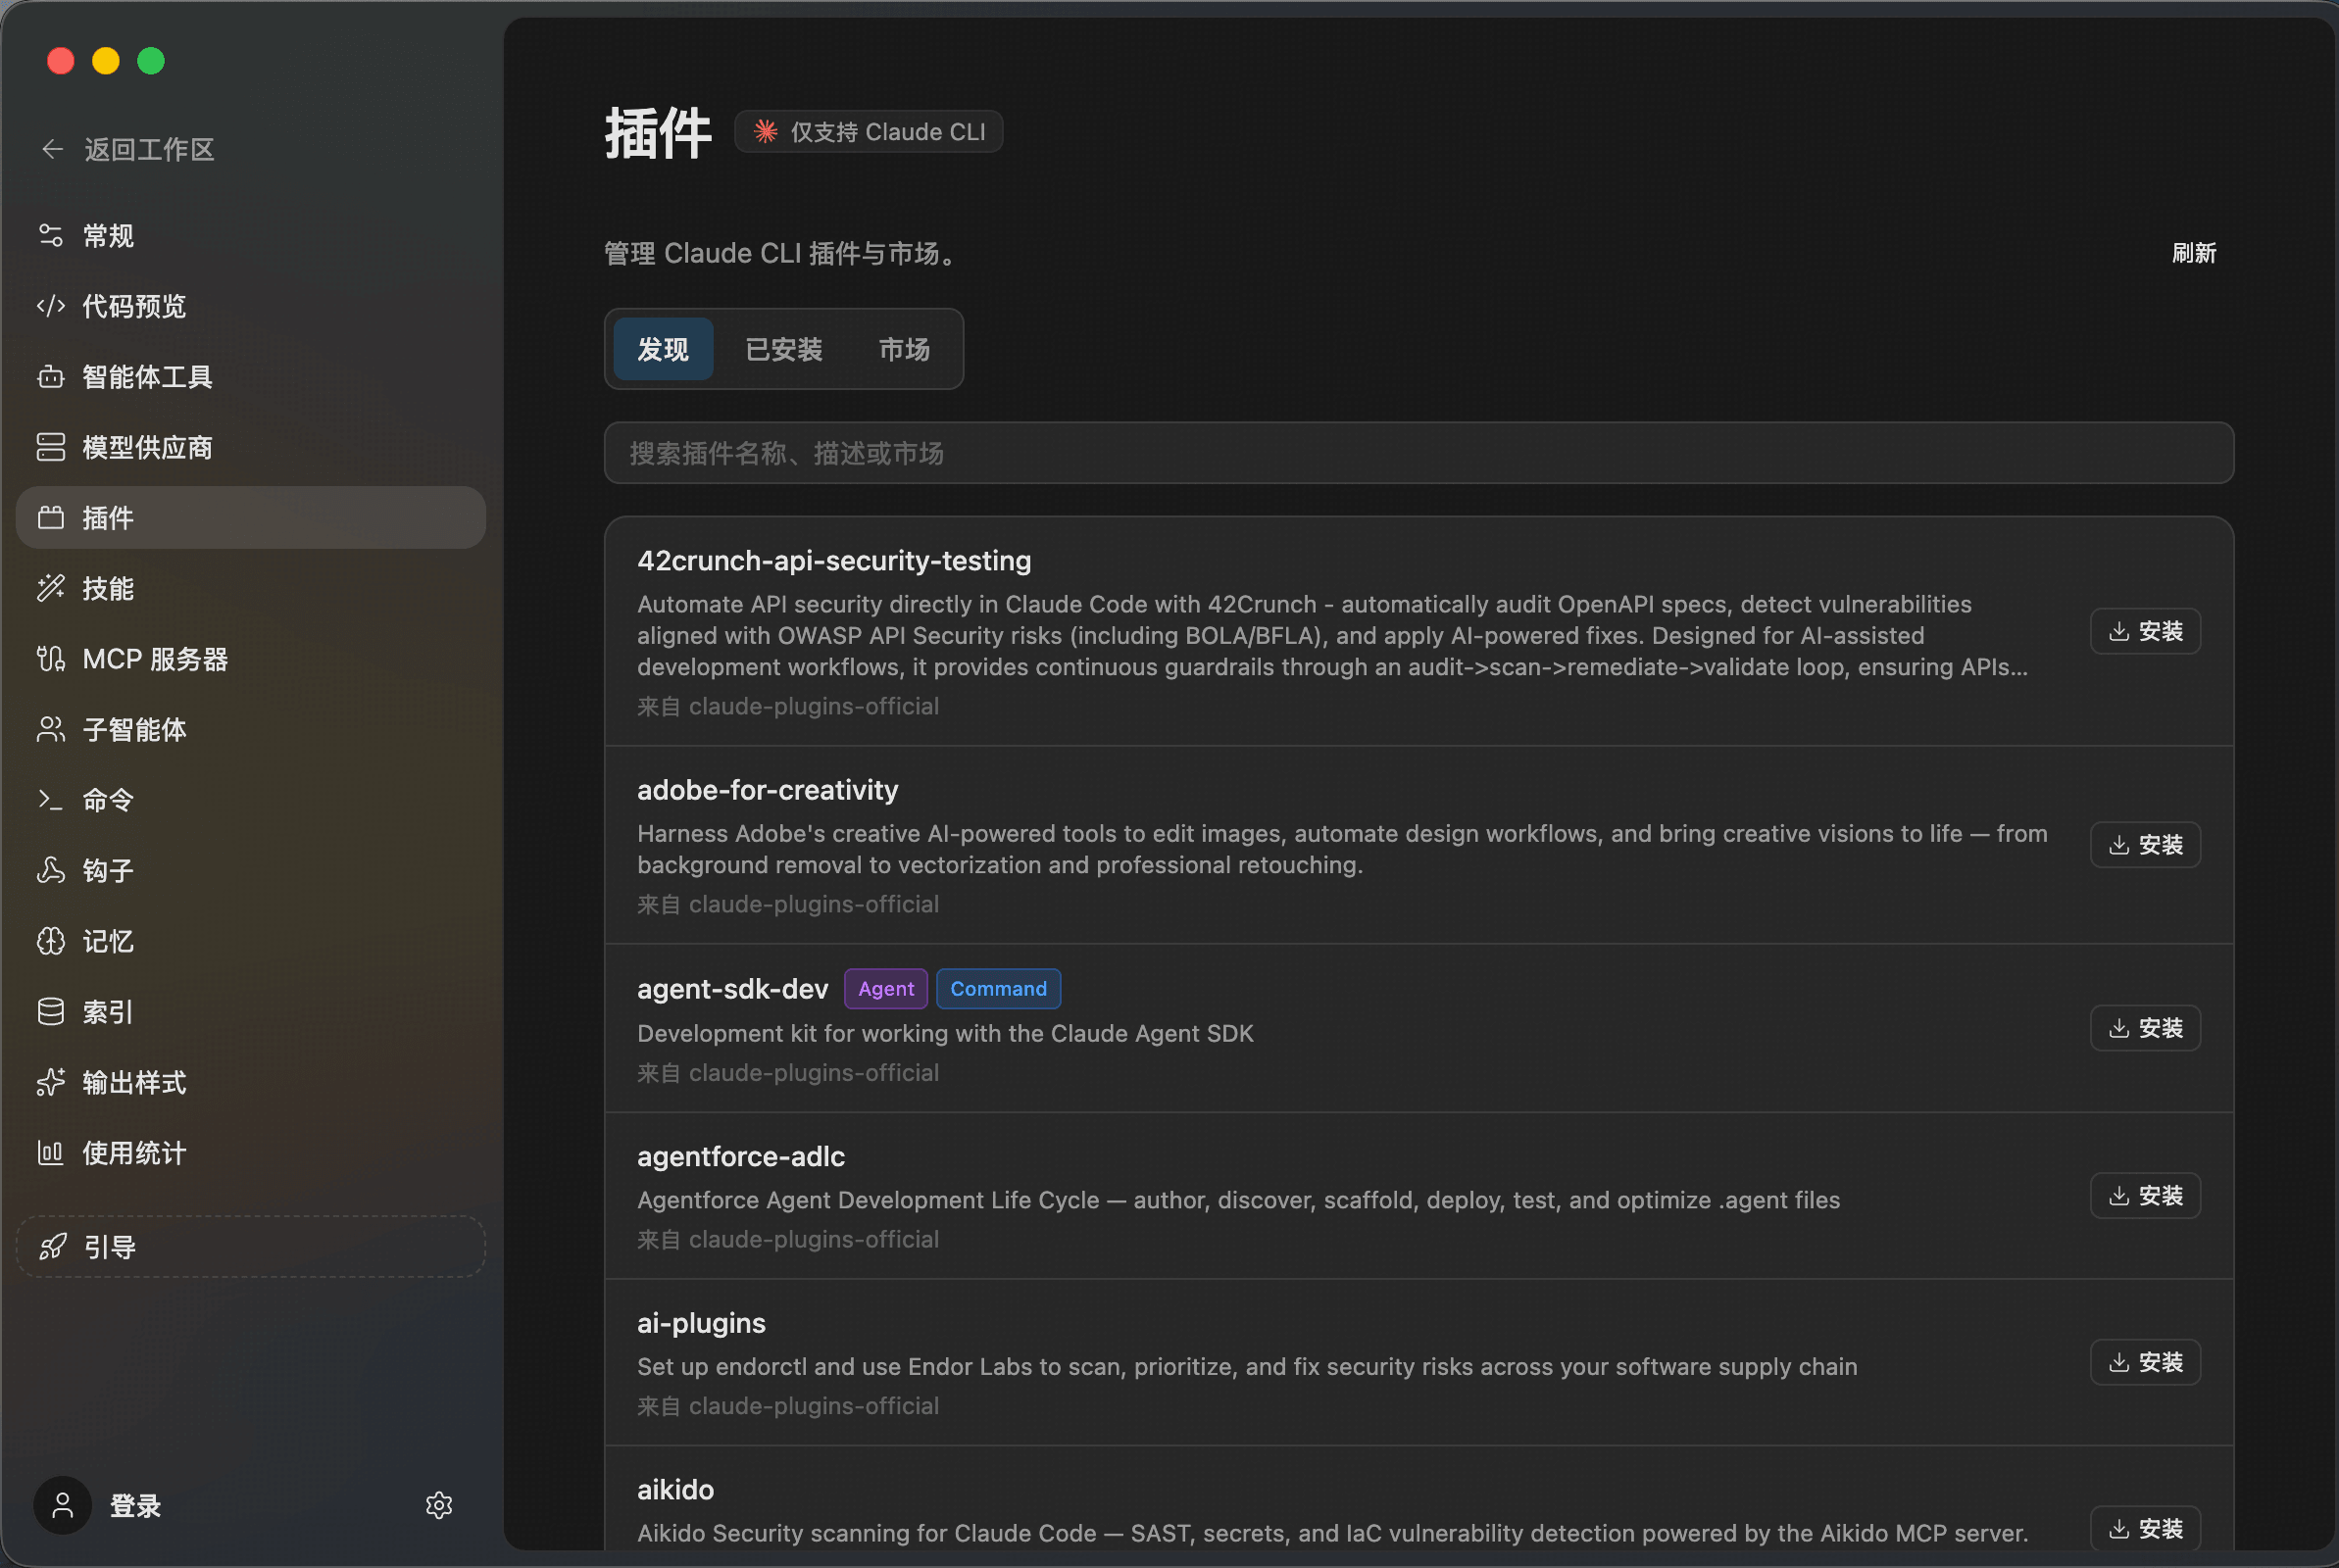Click the 钩子 webhook icon
2339x1568 pixels.
coord(51,871)
